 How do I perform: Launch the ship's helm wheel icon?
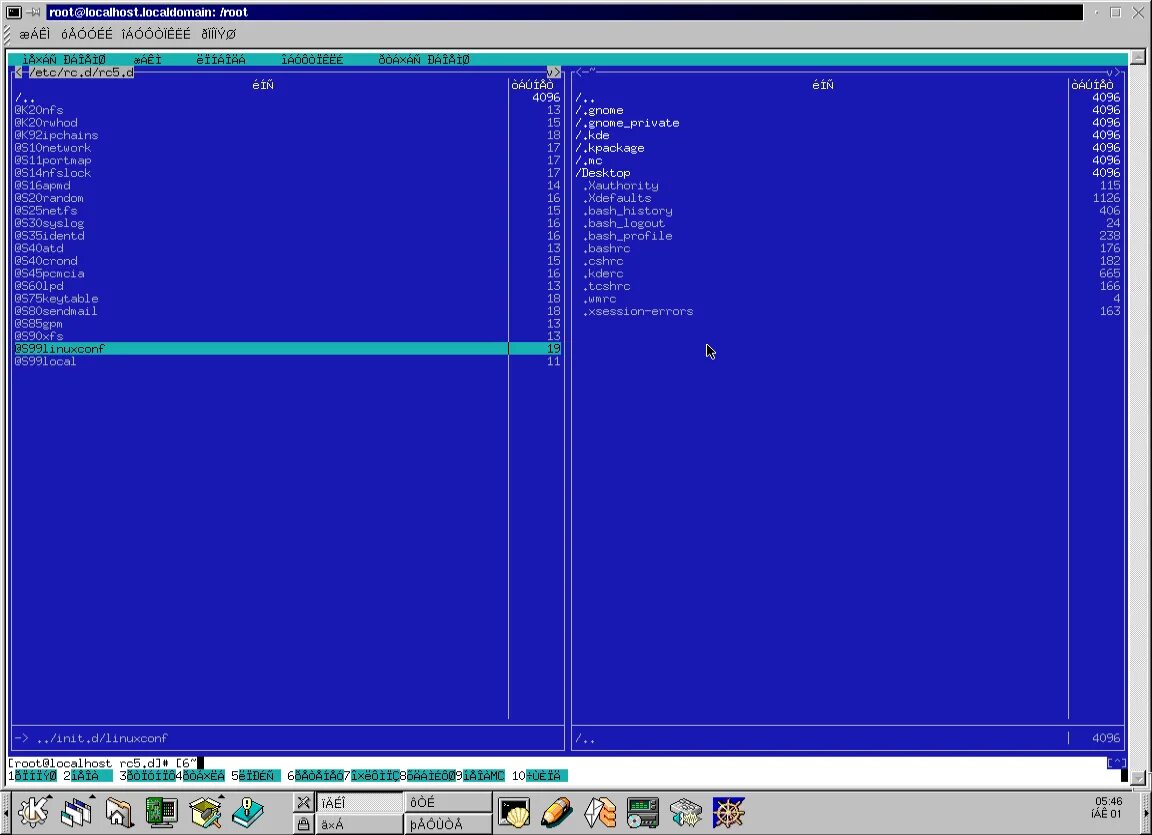tap(729, 812)
